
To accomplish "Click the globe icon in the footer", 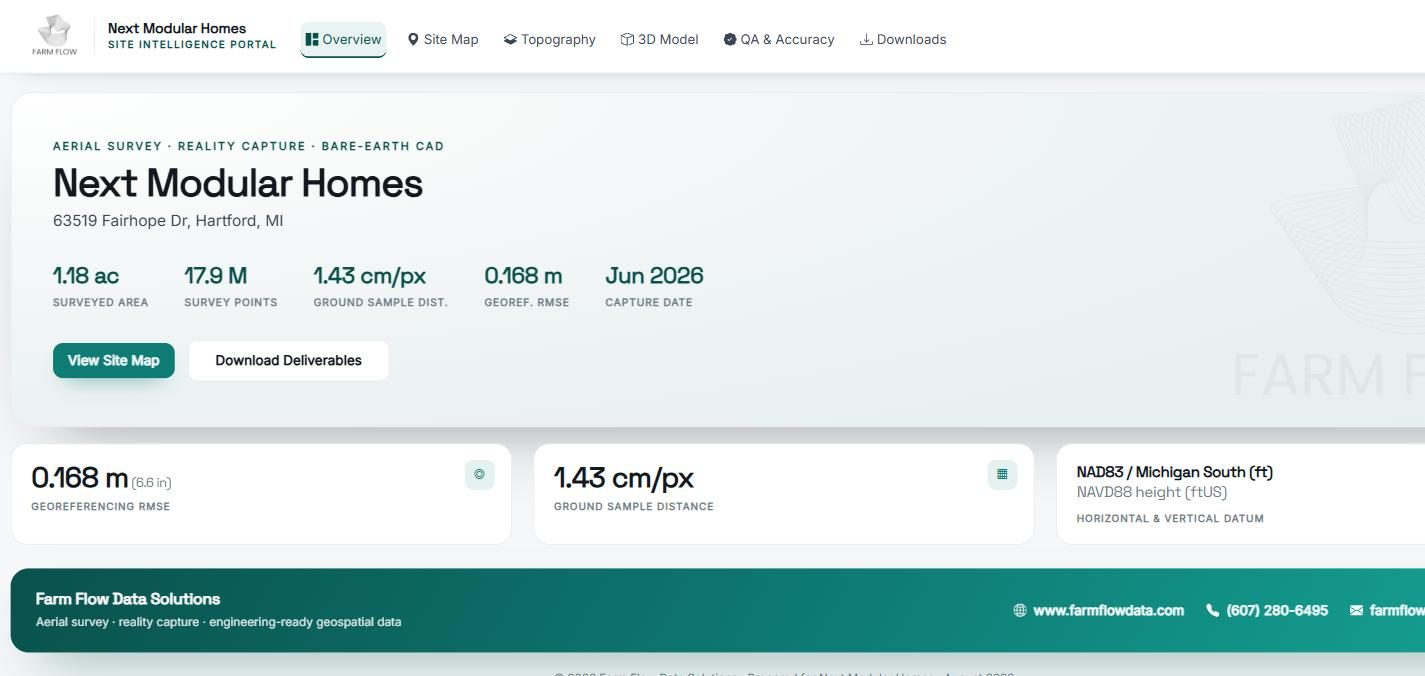I will (1020, 611).
